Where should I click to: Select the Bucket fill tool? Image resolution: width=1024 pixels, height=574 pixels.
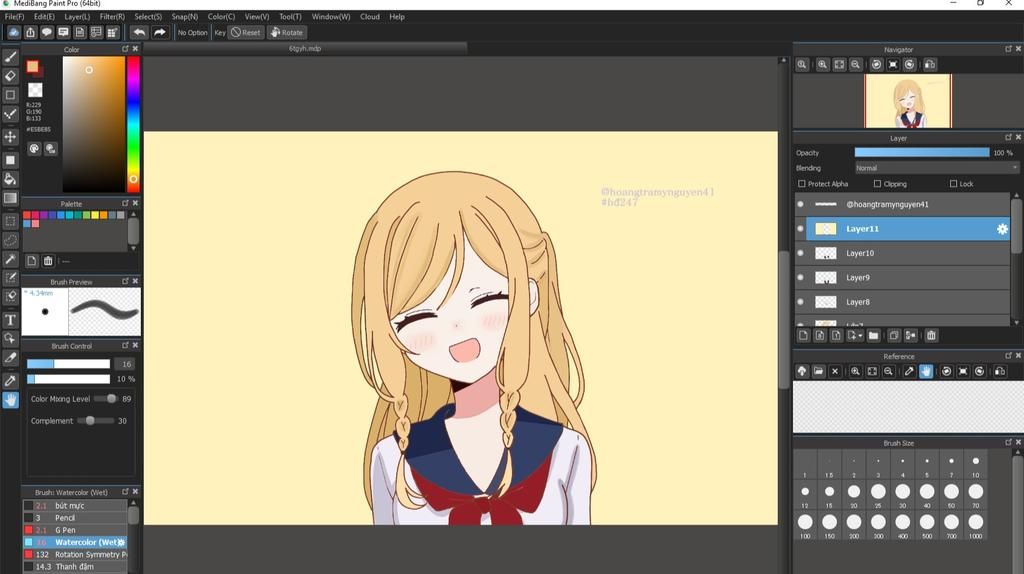click(10, 179)
